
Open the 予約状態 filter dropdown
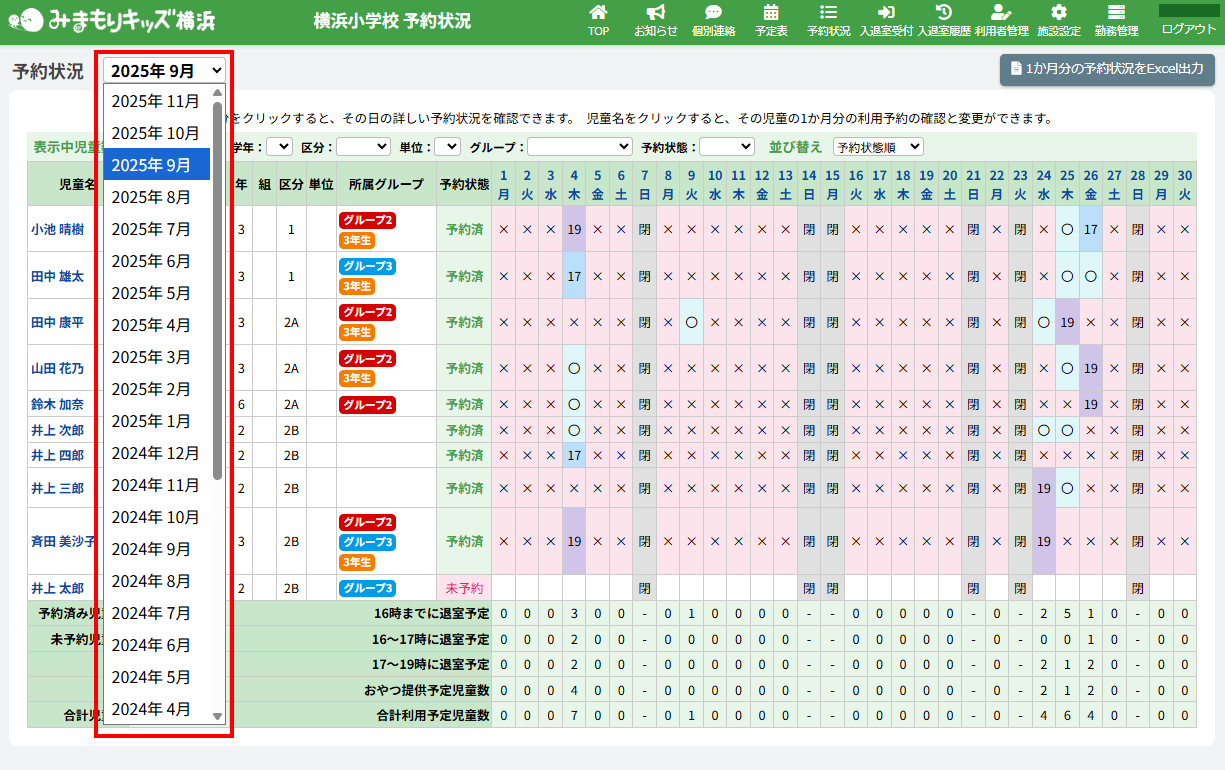[726, 147]
